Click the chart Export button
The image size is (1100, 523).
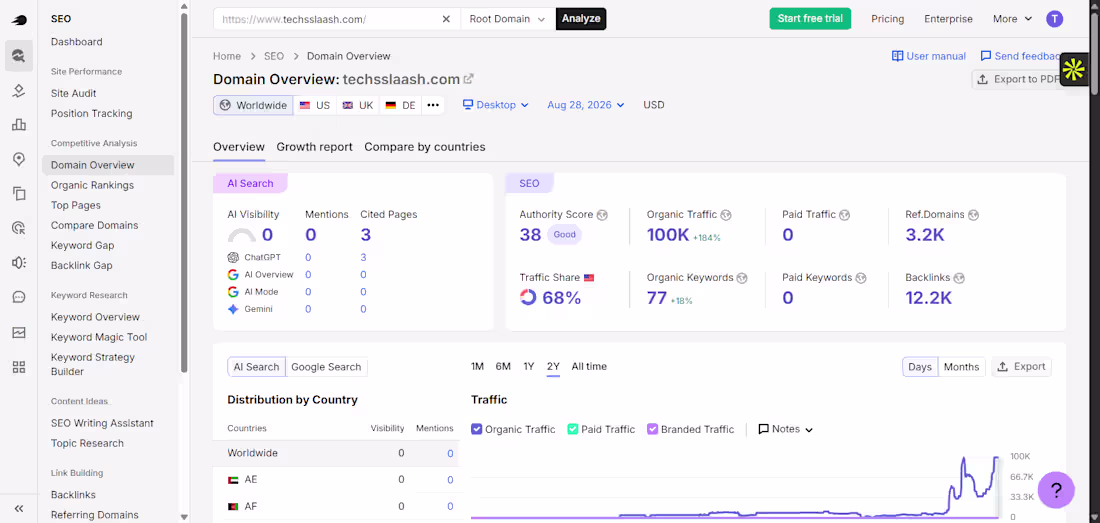[x=1021, y=367]
